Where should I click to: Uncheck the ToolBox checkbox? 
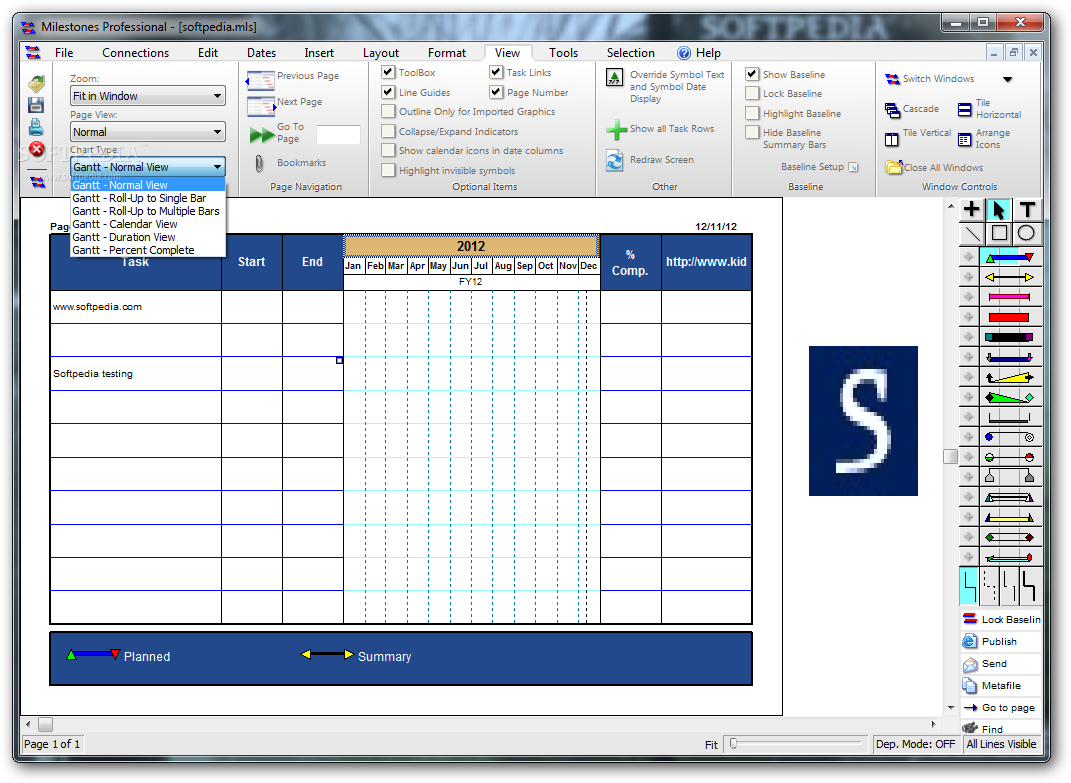388,72
